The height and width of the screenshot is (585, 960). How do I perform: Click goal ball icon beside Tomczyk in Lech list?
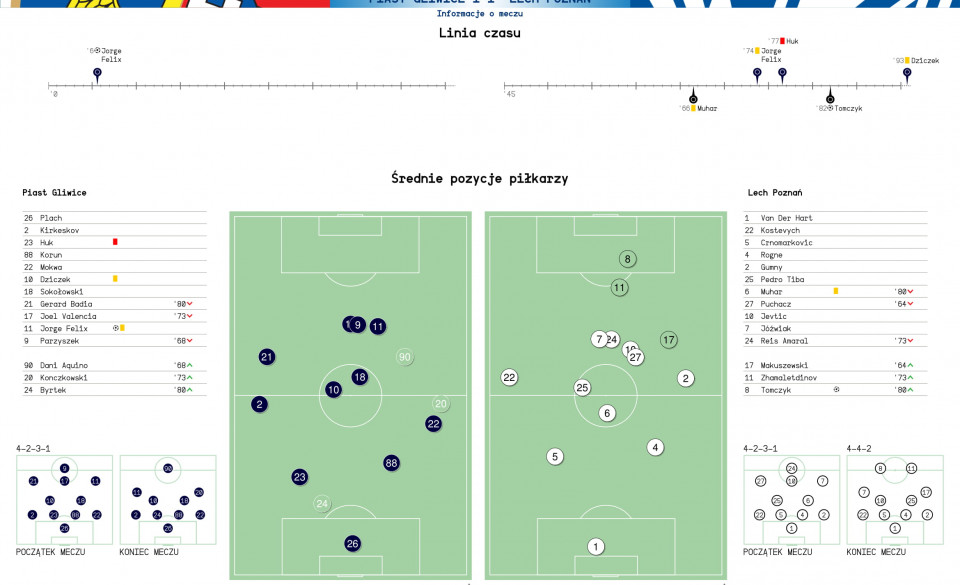click(x=836, y=389)
